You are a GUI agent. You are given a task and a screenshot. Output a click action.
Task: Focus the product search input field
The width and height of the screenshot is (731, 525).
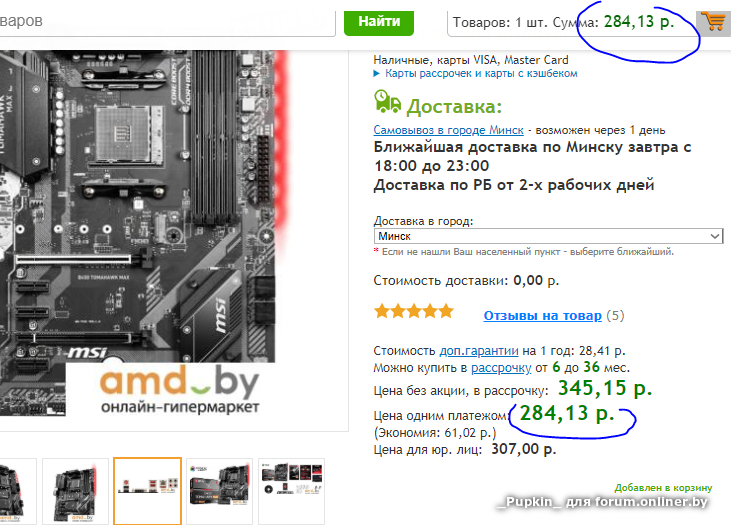pos(166,22)
